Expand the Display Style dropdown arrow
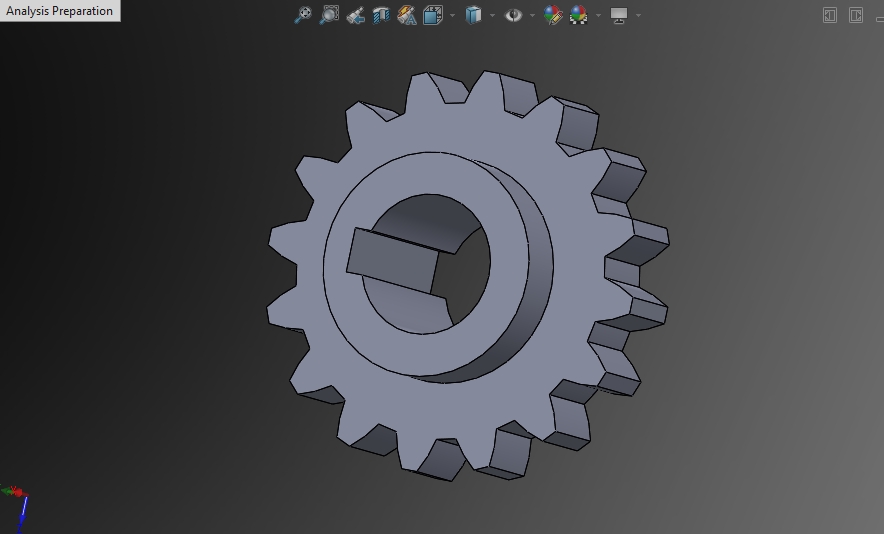The width and height of the screenshot is (884, 534). 492,15
